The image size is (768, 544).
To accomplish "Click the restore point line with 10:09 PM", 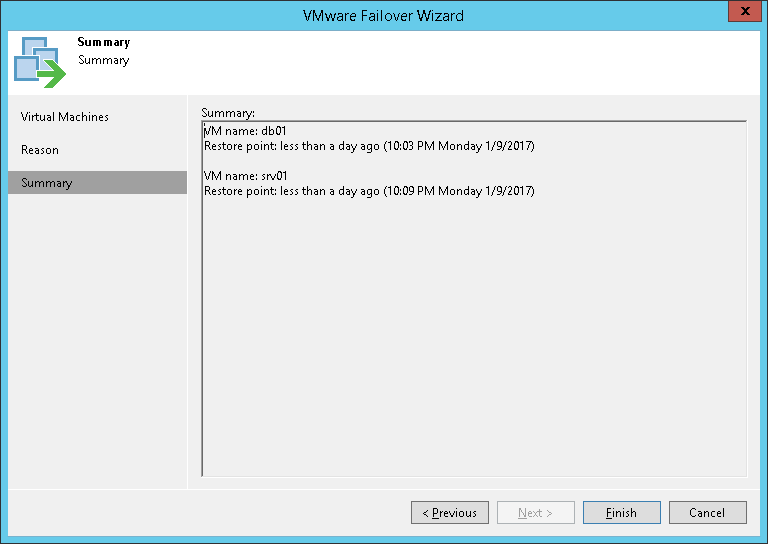I will (369, 191).
